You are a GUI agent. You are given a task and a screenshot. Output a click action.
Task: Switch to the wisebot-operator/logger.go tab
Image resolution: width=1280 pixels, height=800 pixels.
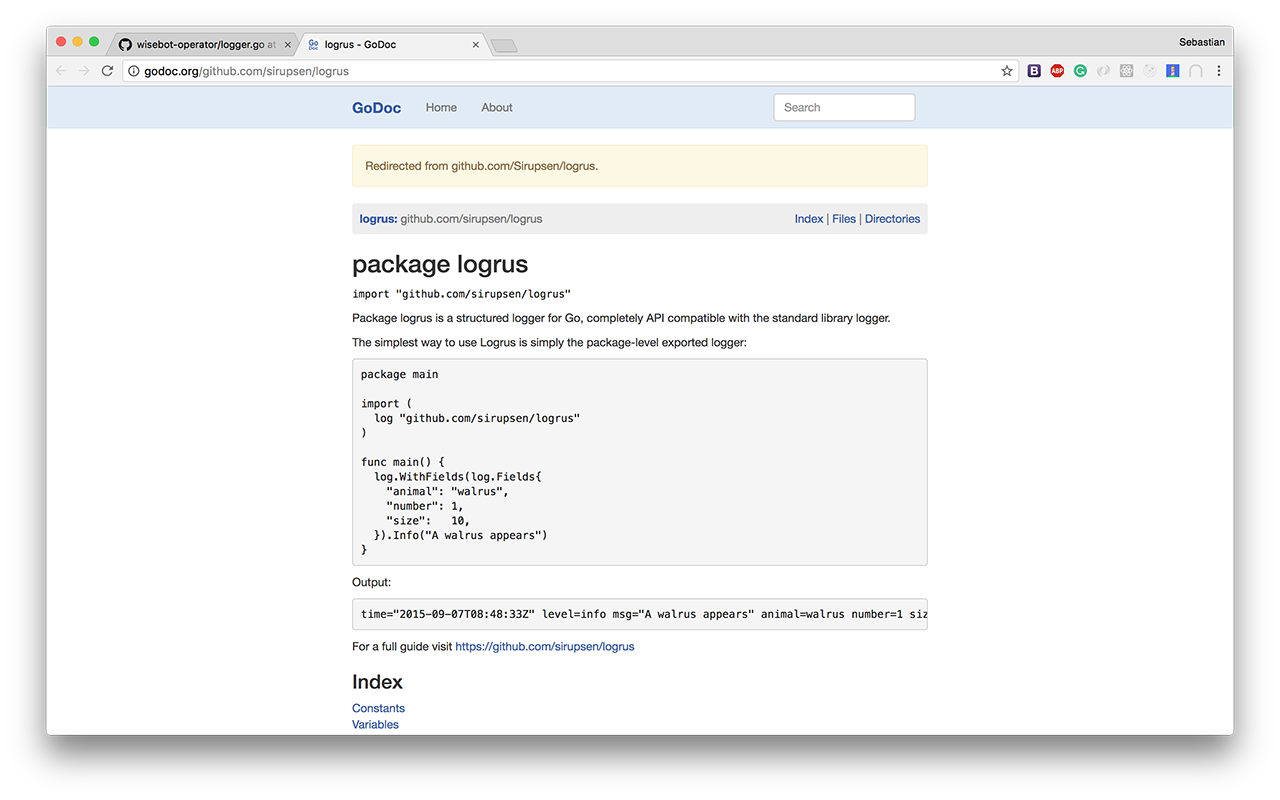point(200,45)
